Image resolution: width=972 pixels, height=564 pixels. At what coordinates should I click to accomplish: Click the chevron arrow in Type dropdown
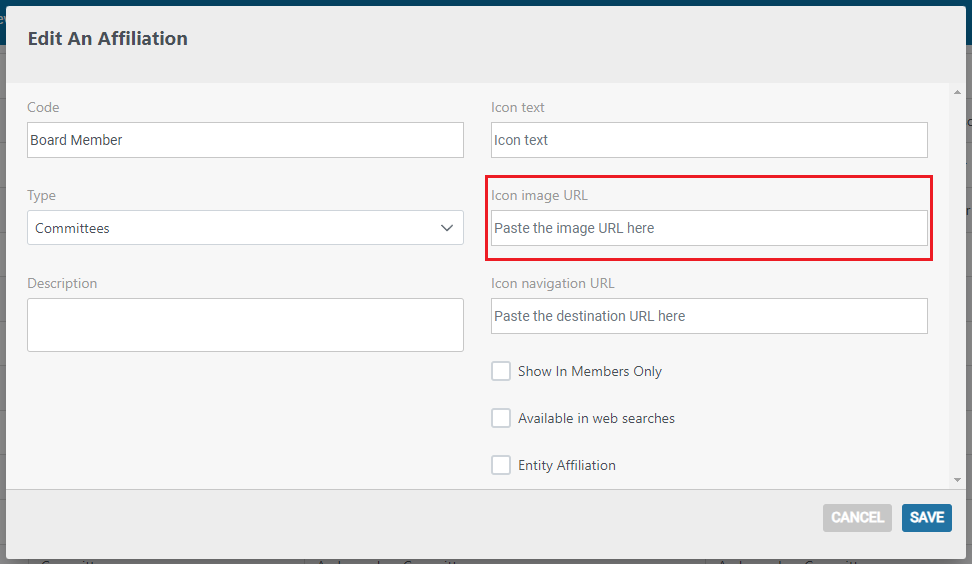click(x=446, y=228)
